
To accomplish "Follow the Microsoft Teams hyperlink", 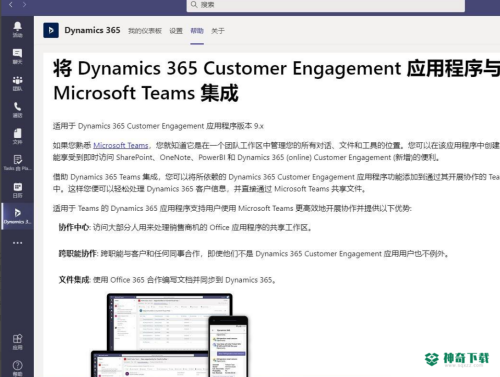I will coord(121,145).
